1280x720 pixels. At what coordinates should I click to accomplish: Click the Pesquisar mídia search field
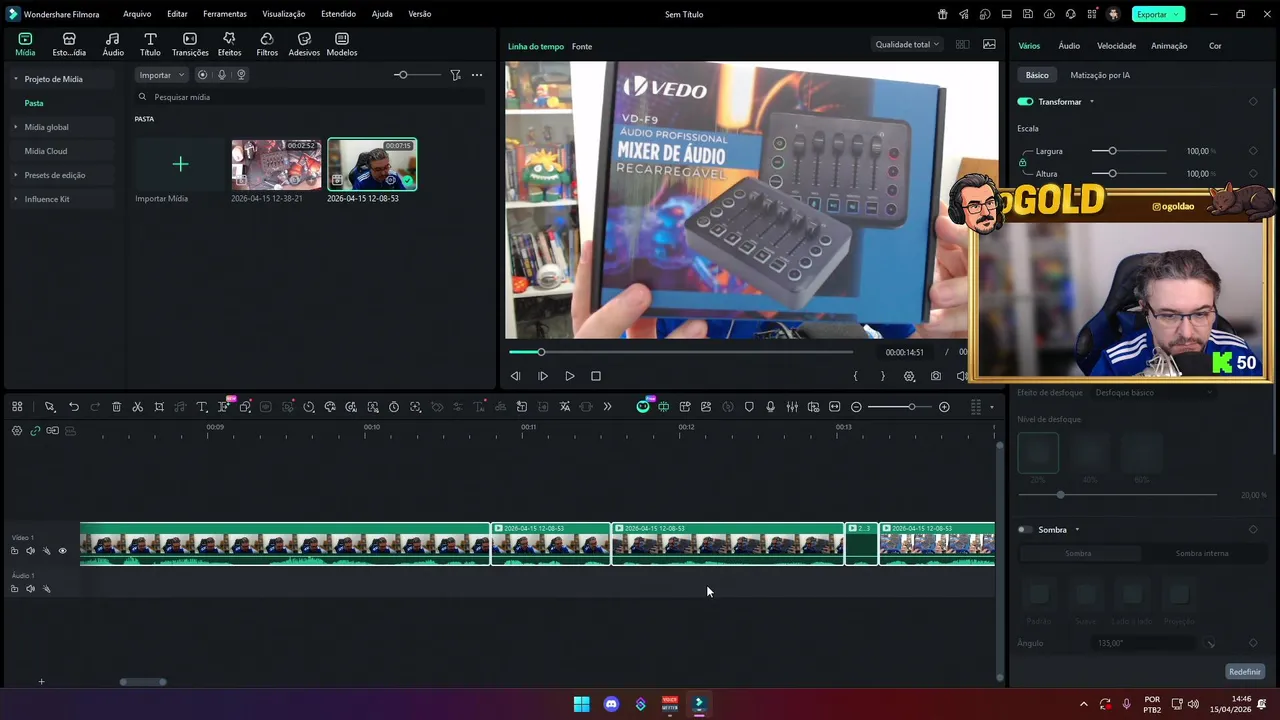[310, 97]
